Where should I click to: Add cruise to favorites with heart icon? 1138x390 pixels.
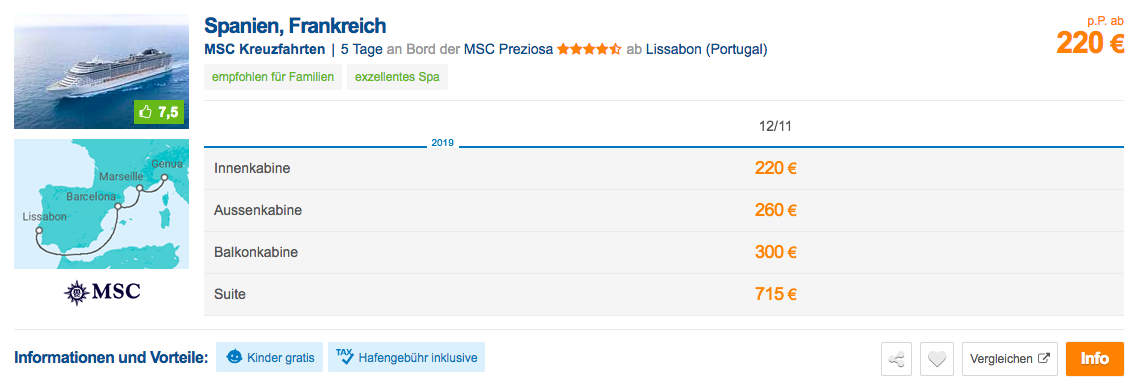tap(936, 359)
